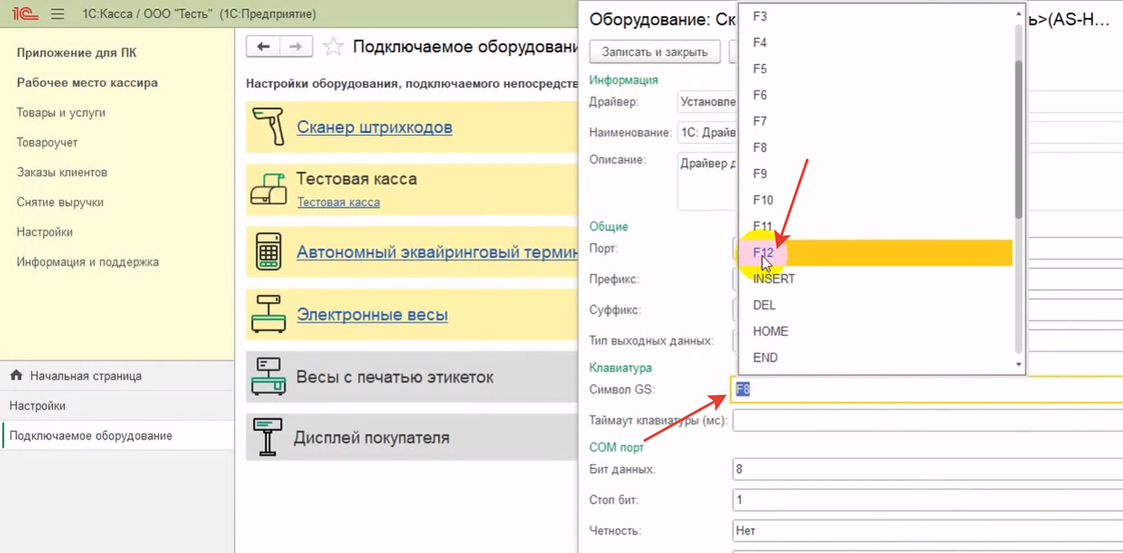Screen dimensions: 1123x553
Task: Open Заказы клиентов section
Action: pyautogui.click(x=62, y=173)
